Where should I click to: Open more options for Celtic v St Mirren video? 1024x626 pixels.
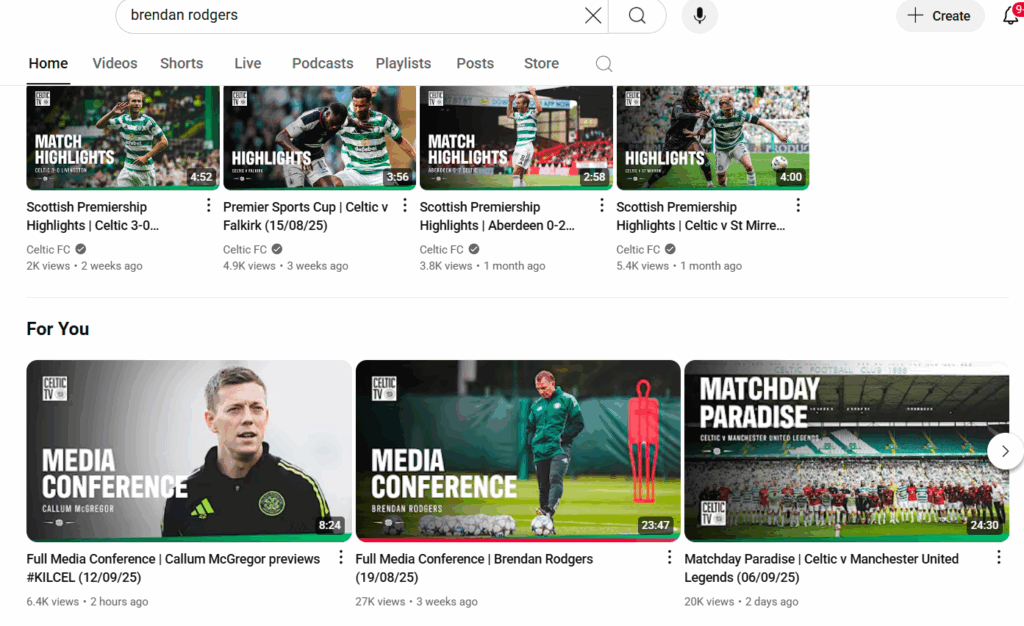pyautogui.click(x=798, y=206)
